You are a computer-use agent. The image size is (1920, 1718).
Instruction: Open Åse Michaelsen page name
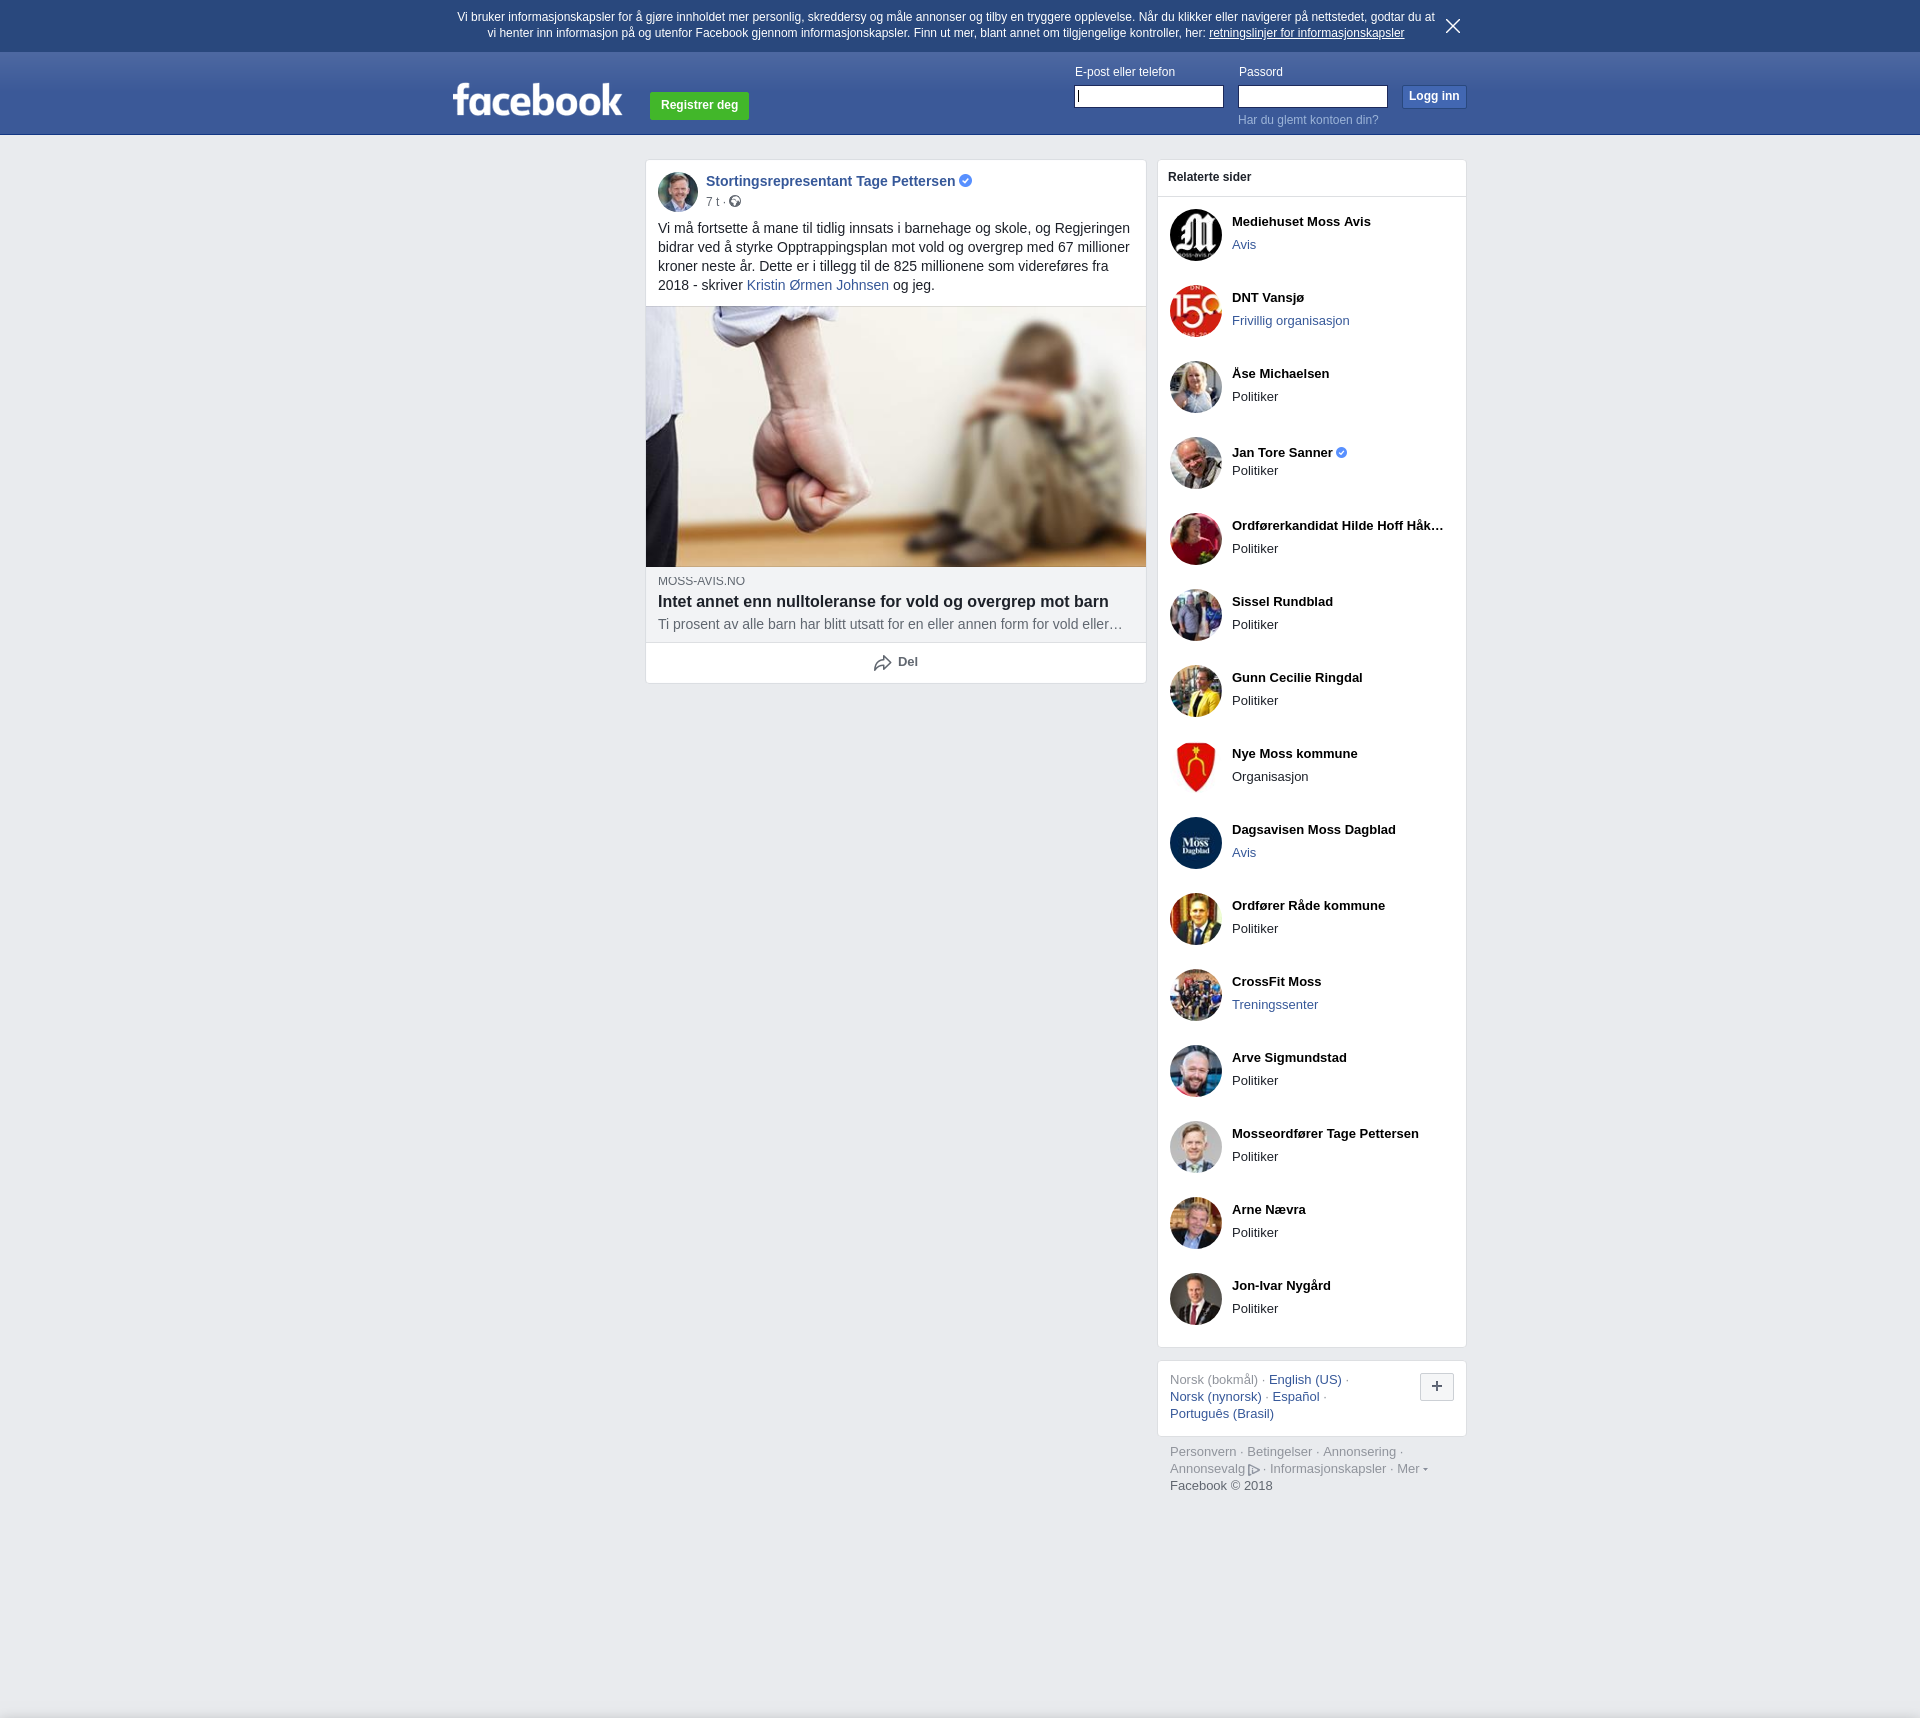[1280, 374]
